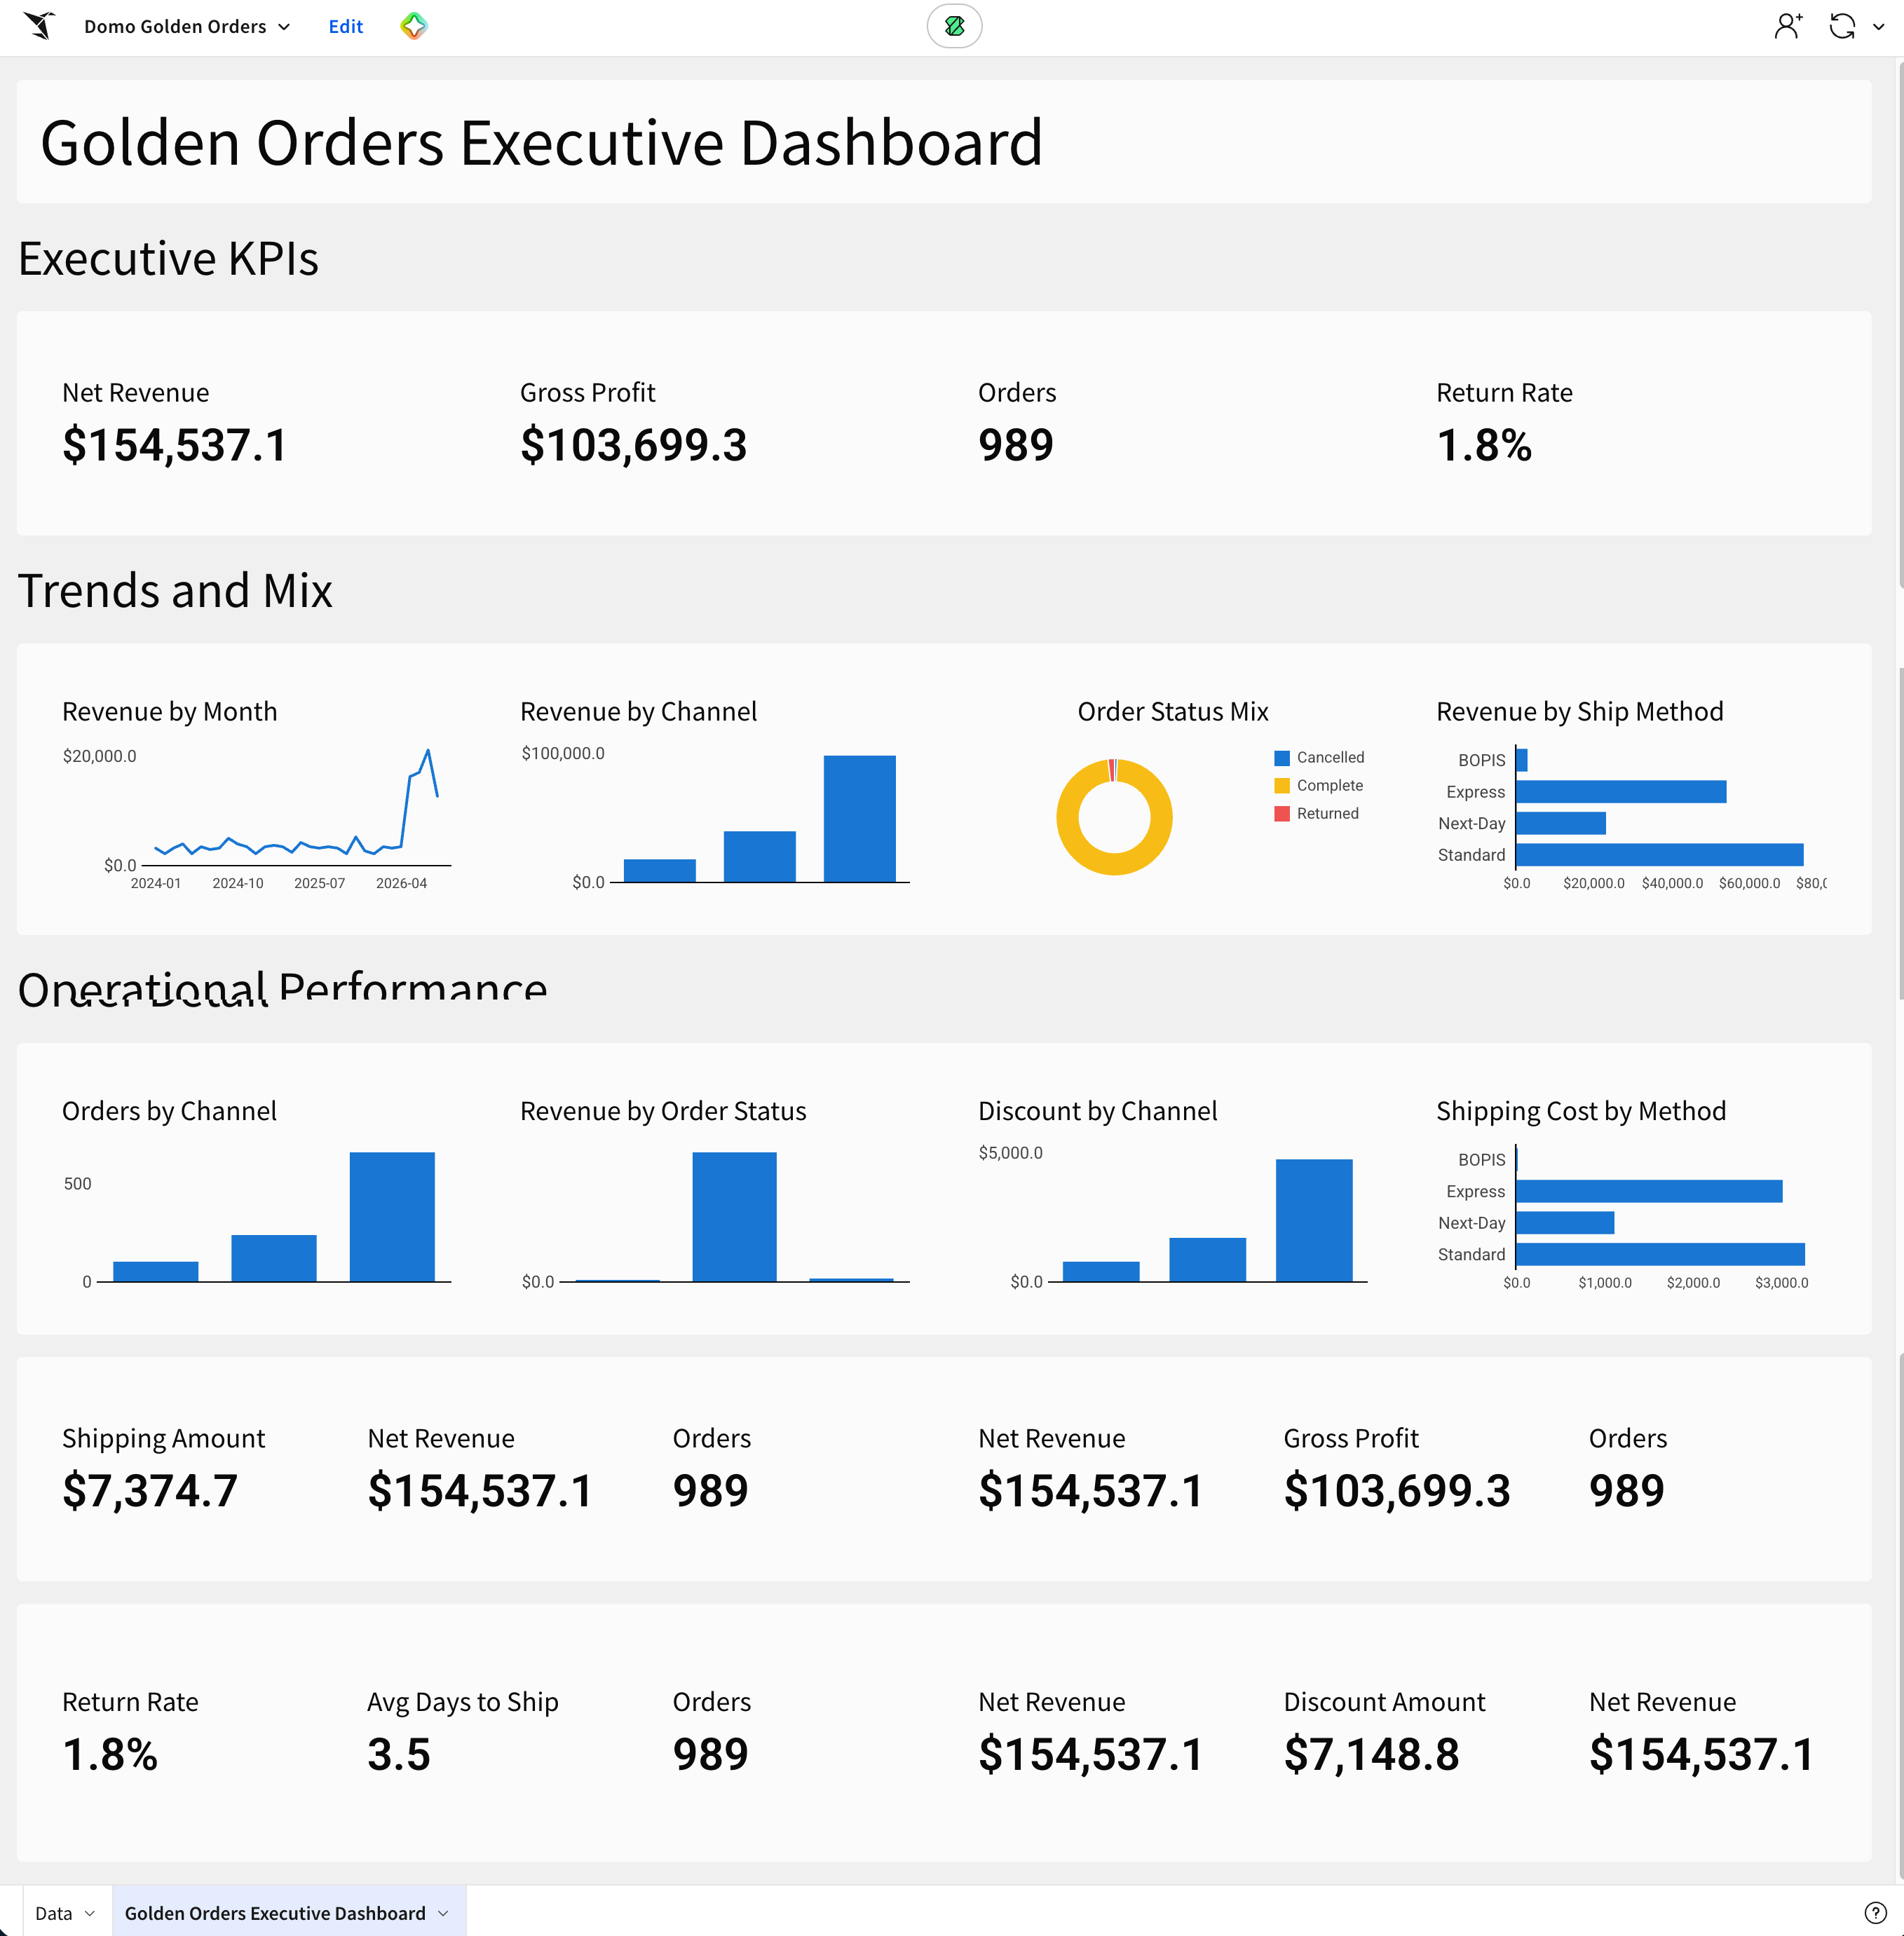Click the refresh data icon
This screenshot has width=1904, height=1936.
[x=1841, y=26]
